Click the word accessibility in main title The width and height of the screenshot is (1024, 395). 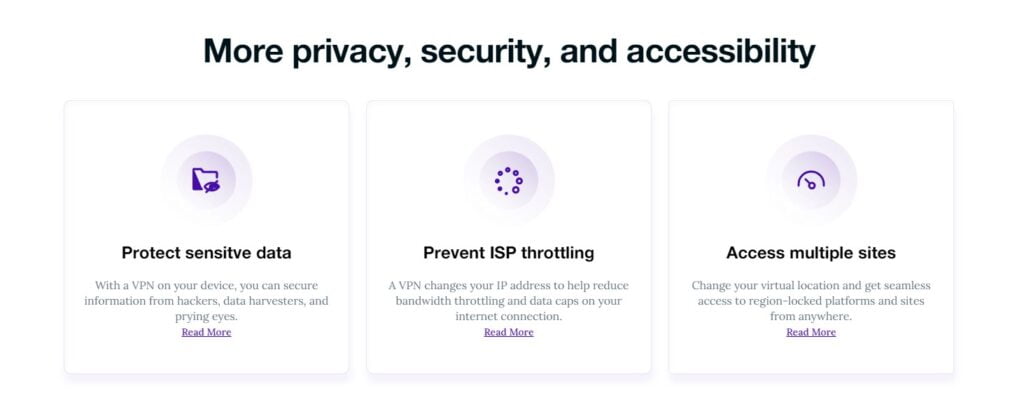point(720,52)
